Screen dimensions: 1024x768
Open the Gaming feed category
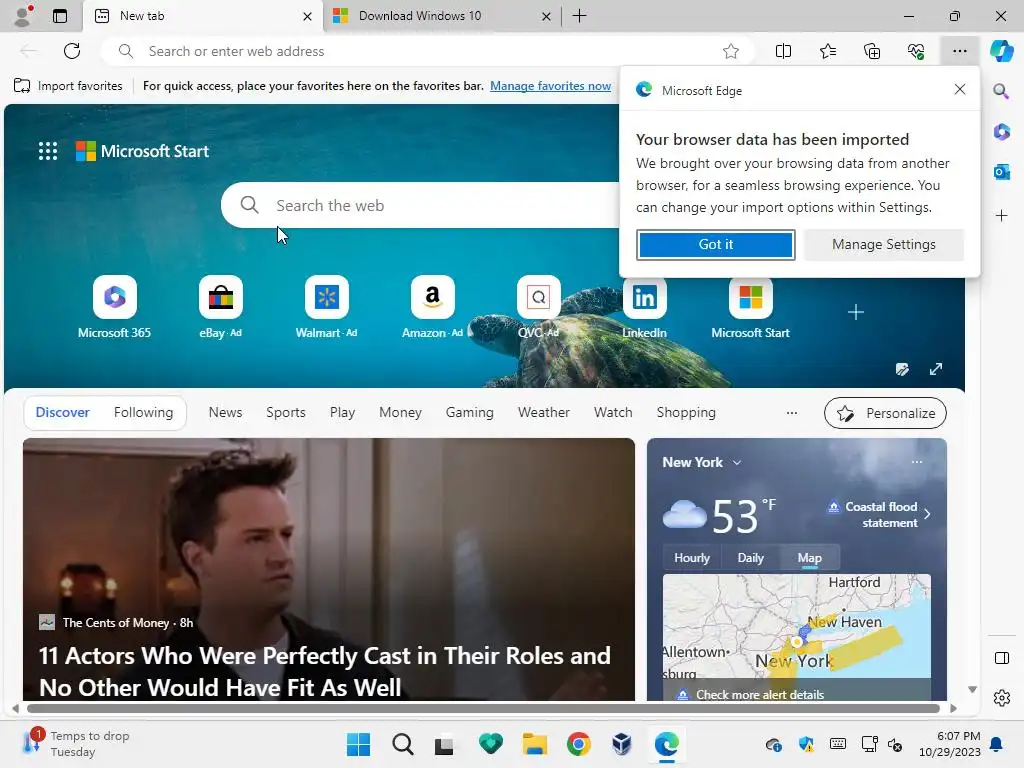tap(470, 412)
